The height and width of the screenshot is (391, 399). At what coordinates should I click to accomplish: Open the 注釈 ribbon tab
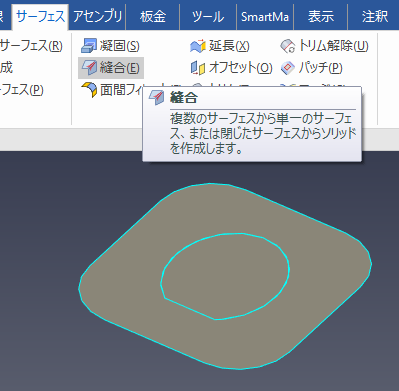point(375,16)
